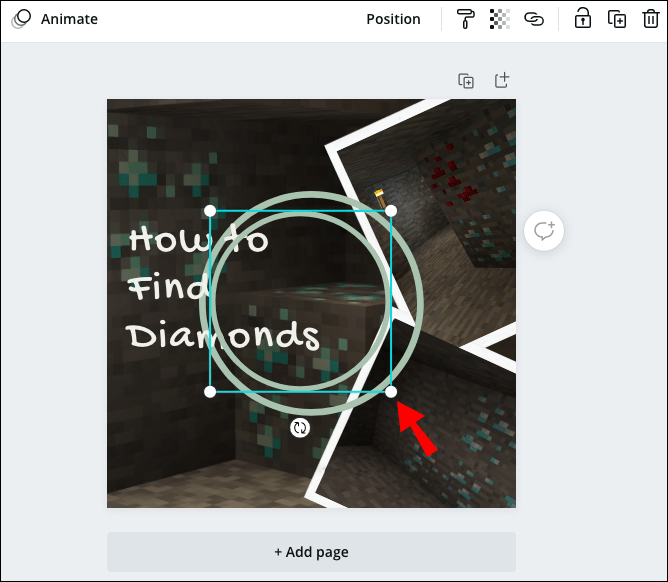Open the transparency checkerboard icon
The height and width of the screenshot is (582, 668).
(499, 19)
